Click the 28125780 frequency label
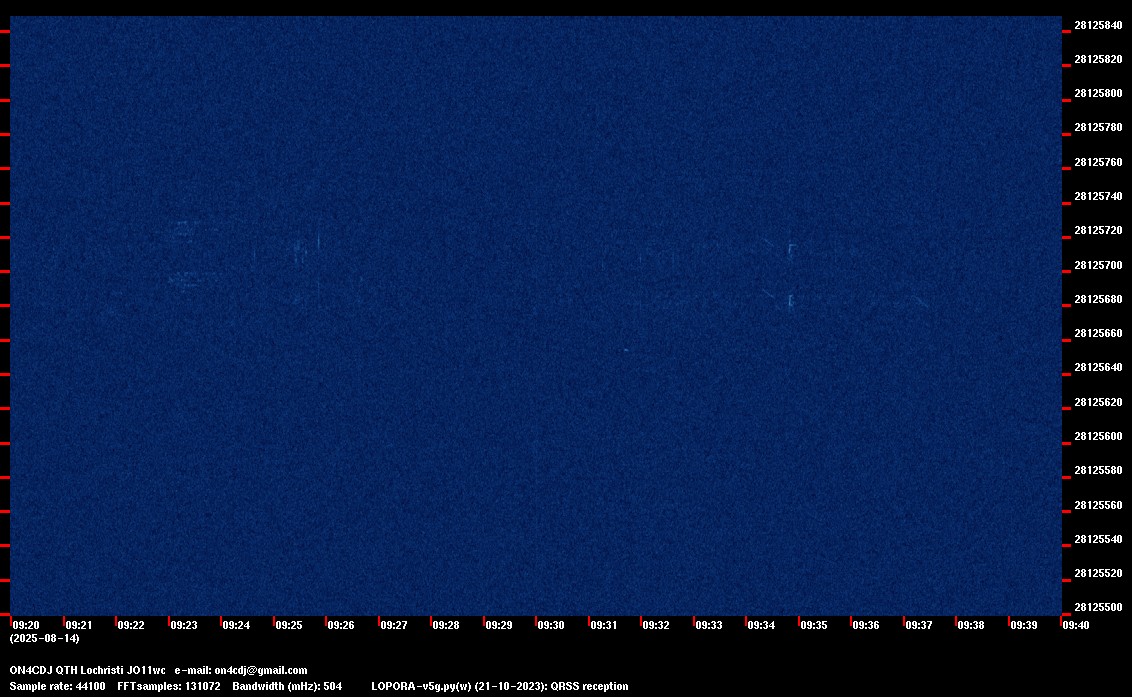Viewport: 1132px width, 697px height. point(1098,127)
